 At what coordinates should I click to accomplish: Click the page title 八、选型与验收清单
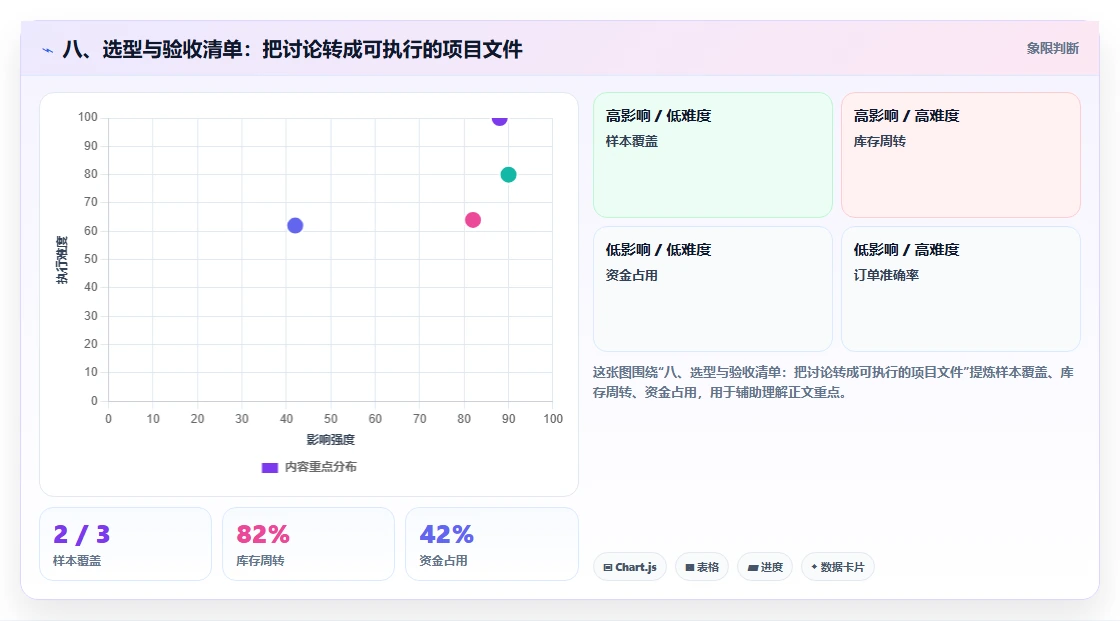pos(292,49)
